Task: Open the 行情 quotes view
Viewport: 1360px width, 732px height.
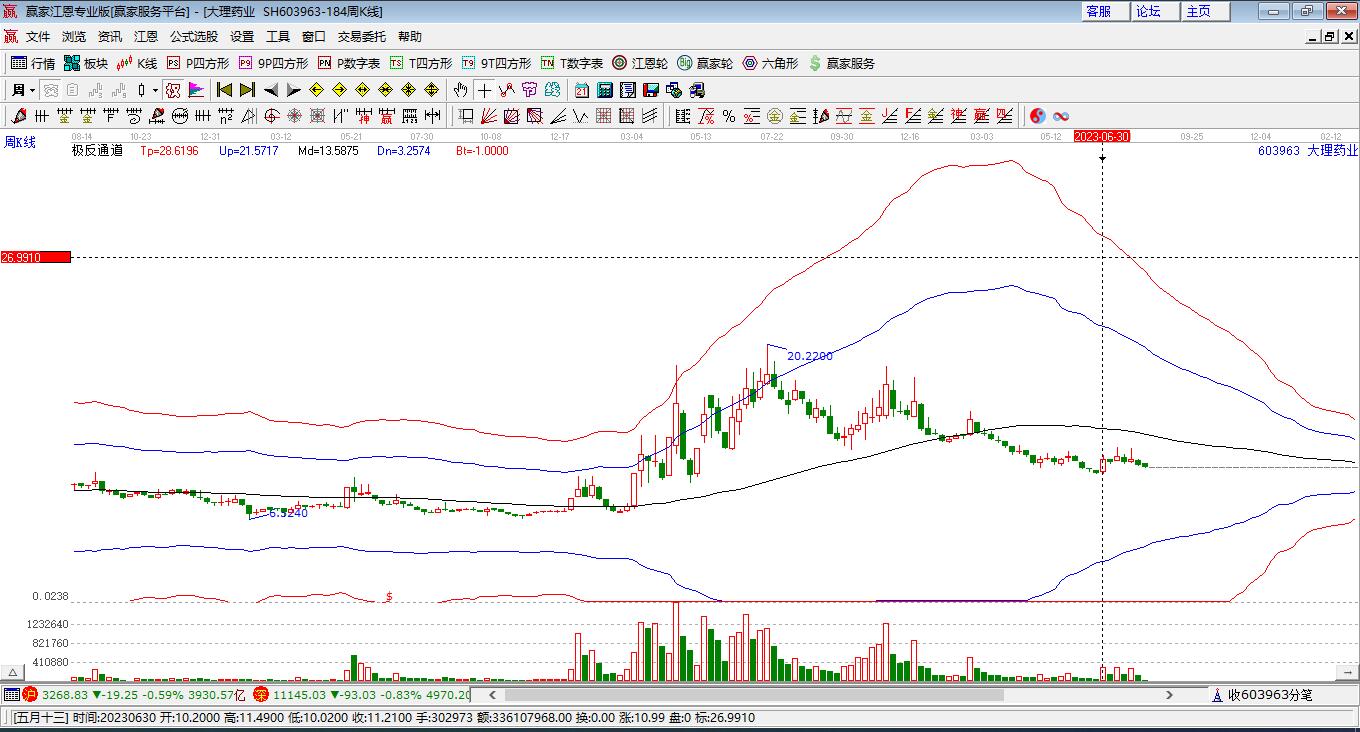Action: (33, 63)
